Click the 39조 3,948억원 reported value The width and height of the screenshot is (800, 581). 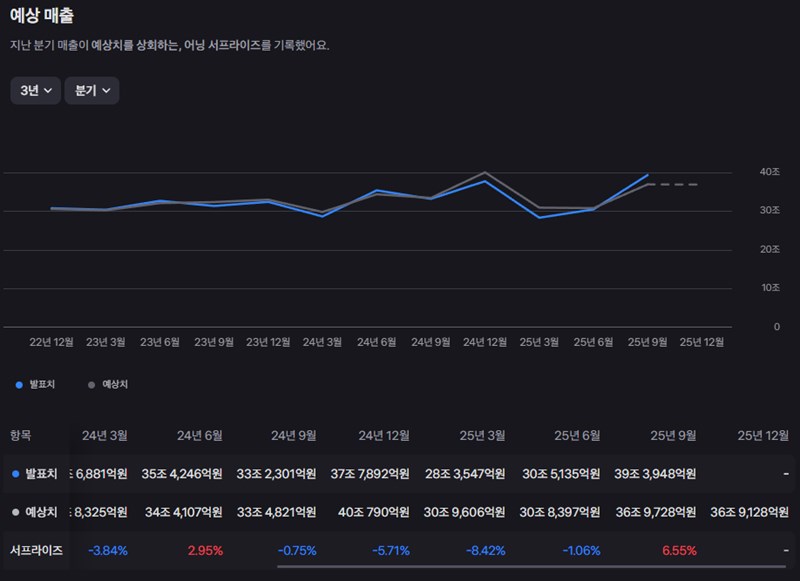659,474
